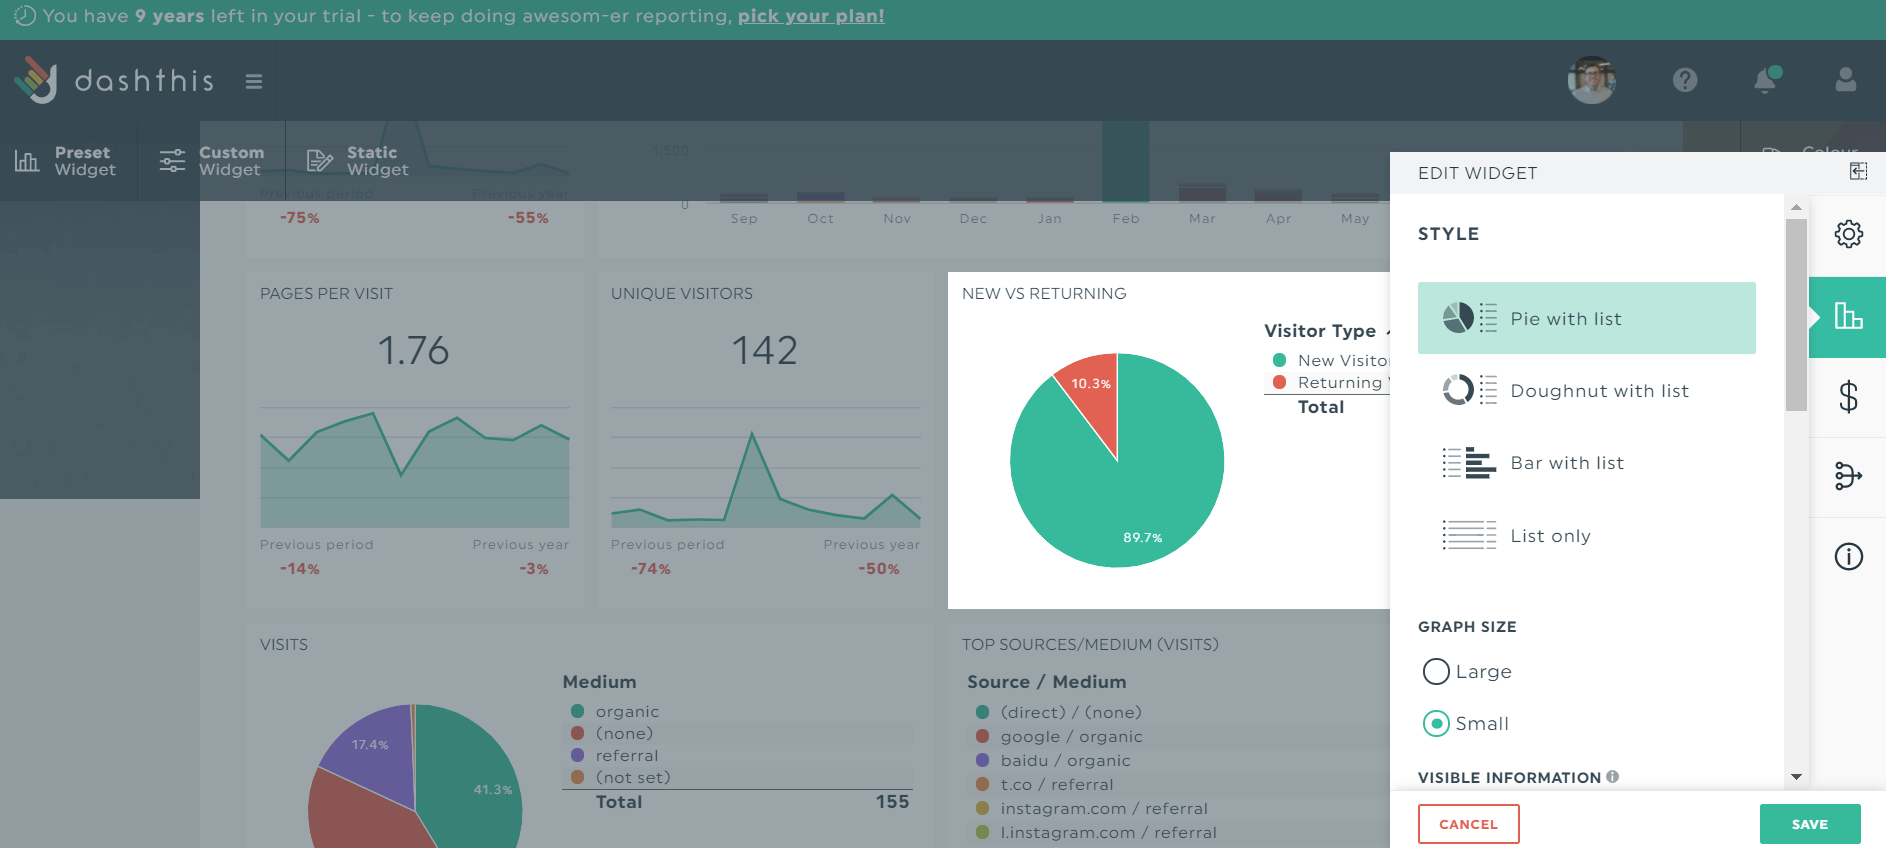Choose the Bar with list style
This screenshot has width=1886, height=848.
(x=1587, y=463)
